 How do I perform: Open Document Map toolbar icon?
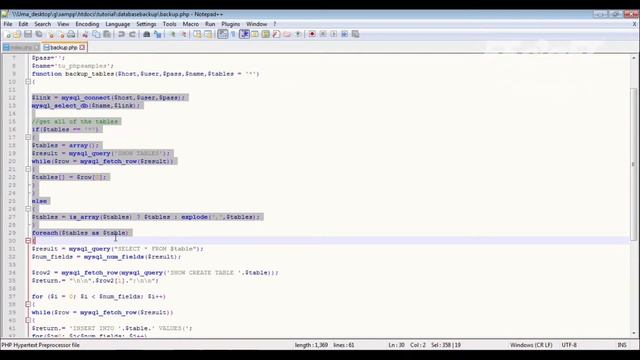(x=265, y=34)
